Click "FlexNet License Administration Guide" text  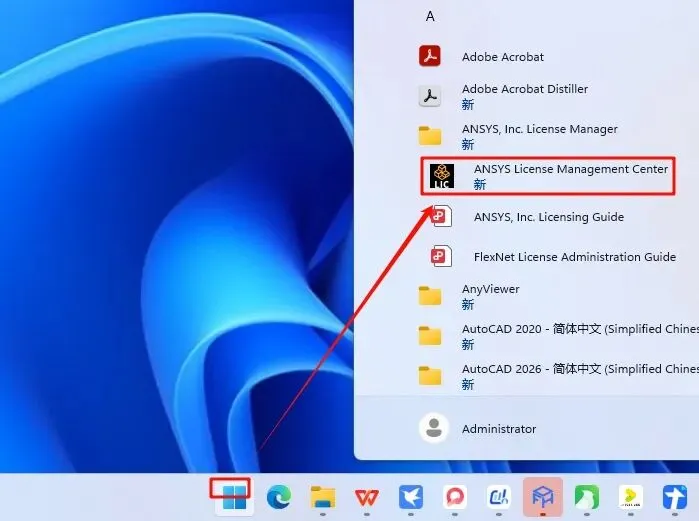click(x=575, y=257)
